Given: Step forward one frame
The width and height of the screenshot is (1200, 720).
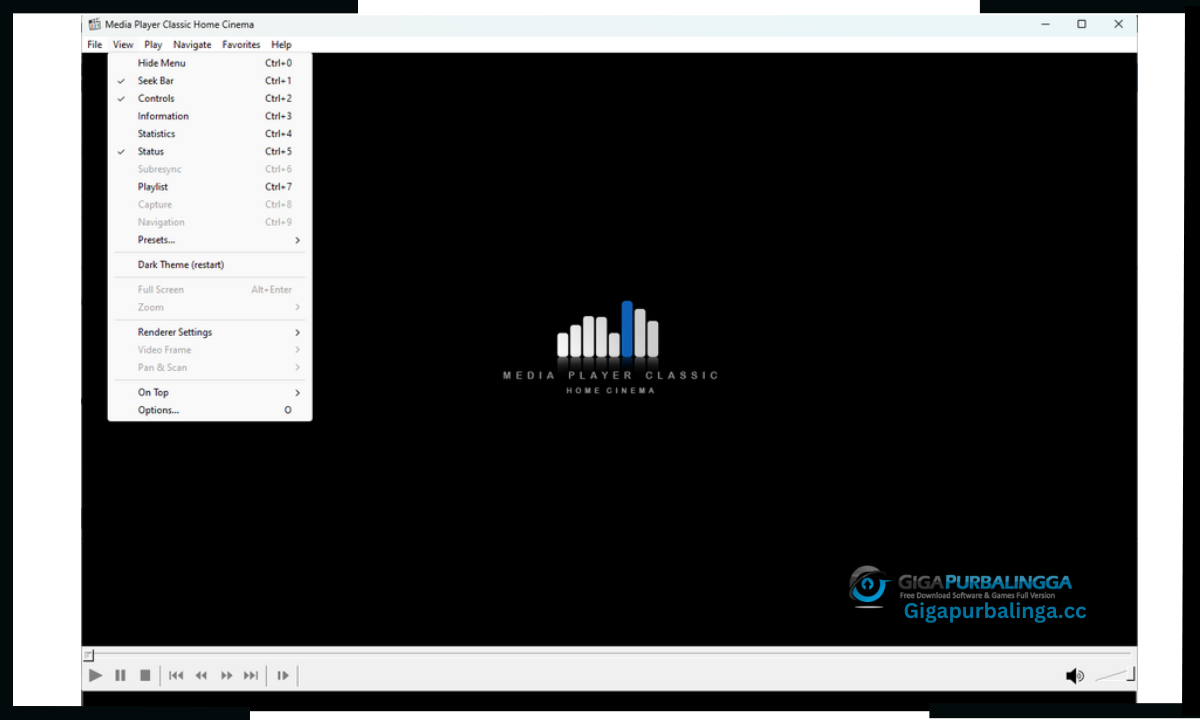Looking at the screenshot, I should 283,676.
